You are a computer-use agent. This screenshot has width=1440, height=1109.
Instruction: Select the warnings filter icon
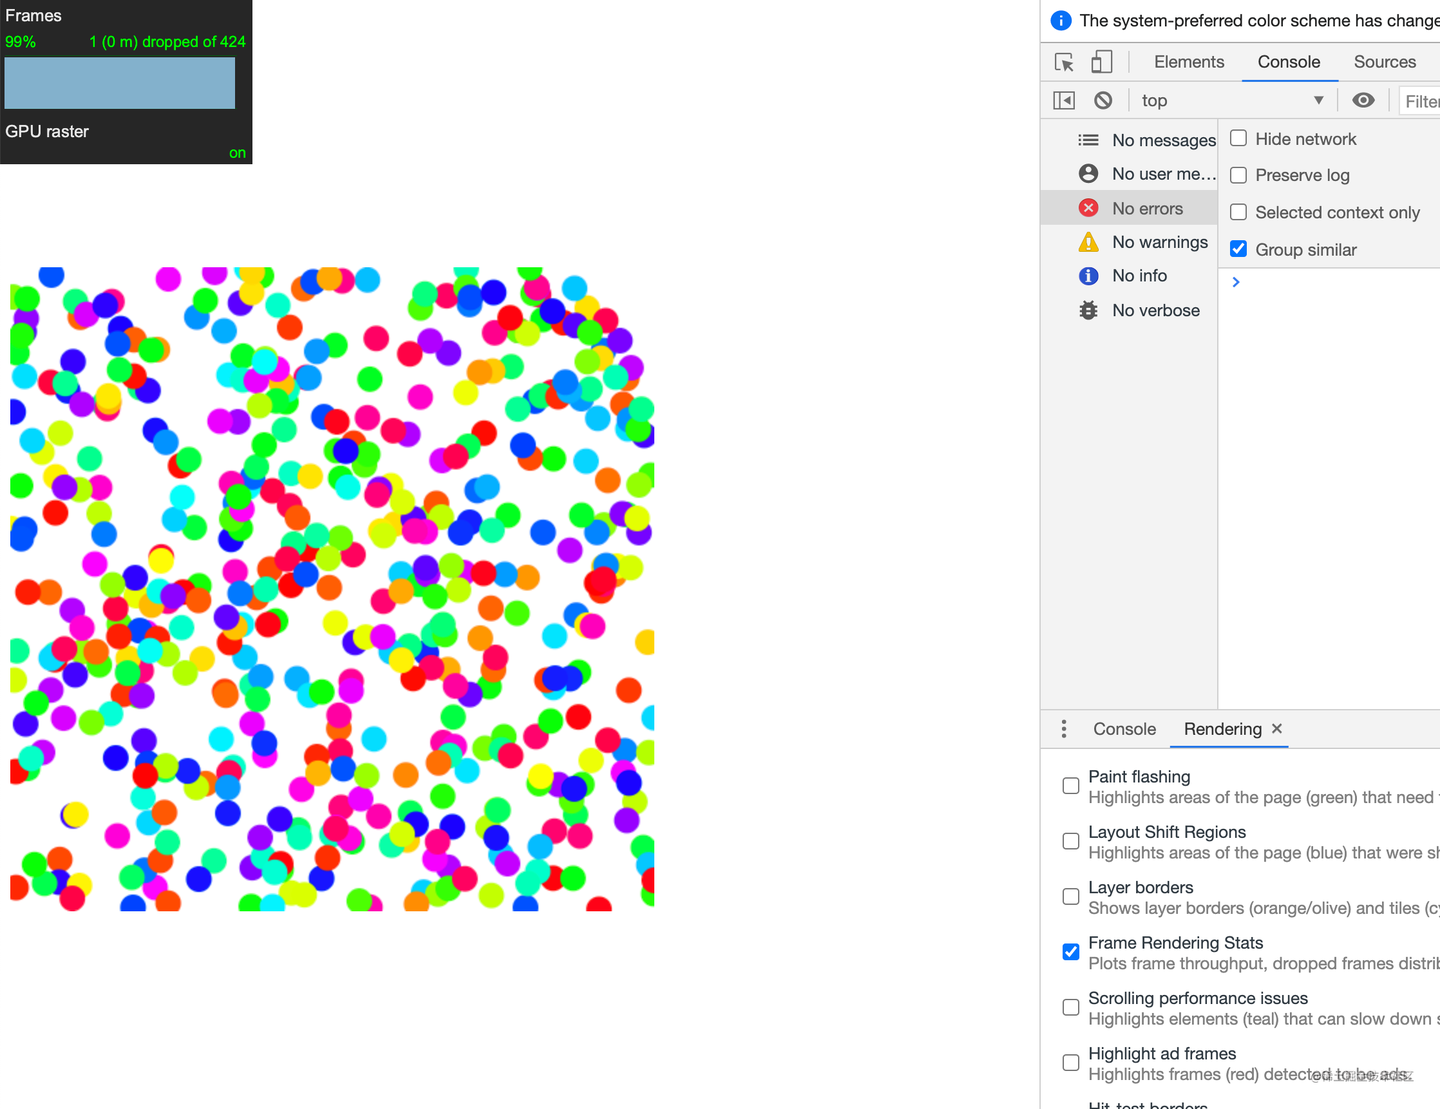(x=1088, y=241)
